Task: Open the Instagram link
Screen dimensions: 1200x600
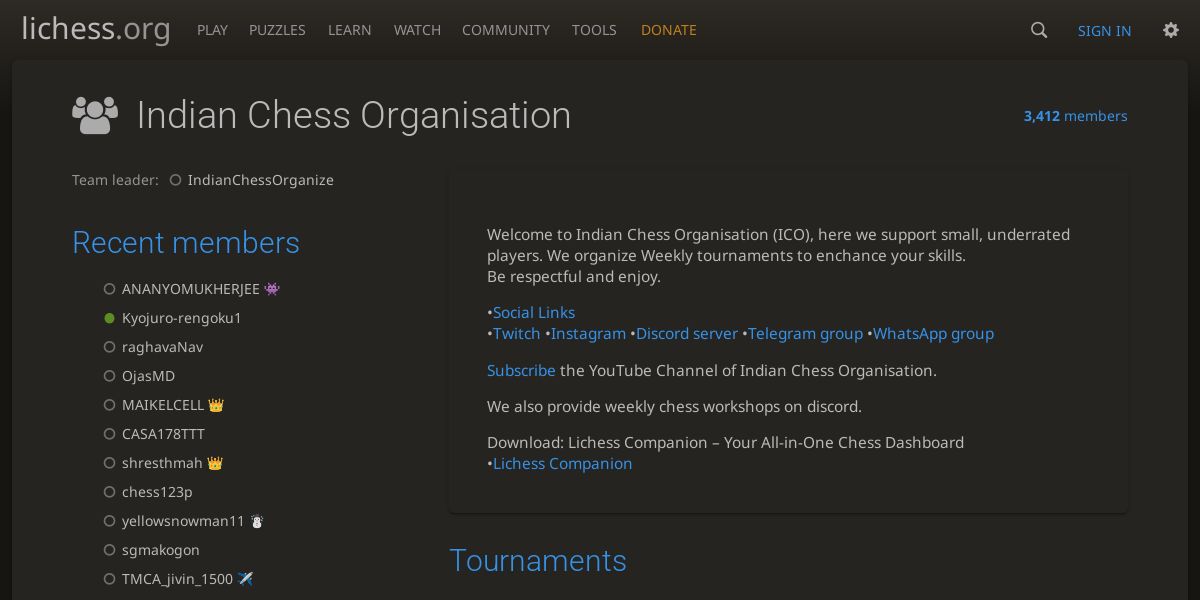Action: [588, 333]
